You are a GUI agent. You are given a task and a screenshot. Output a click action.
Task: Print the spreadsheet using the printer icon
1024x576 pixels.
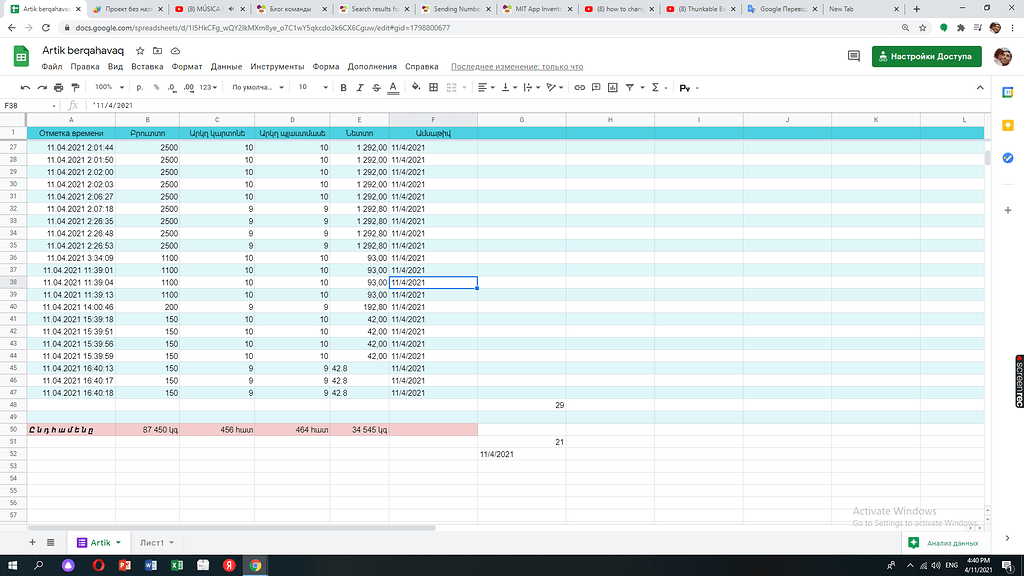point(59,88)
